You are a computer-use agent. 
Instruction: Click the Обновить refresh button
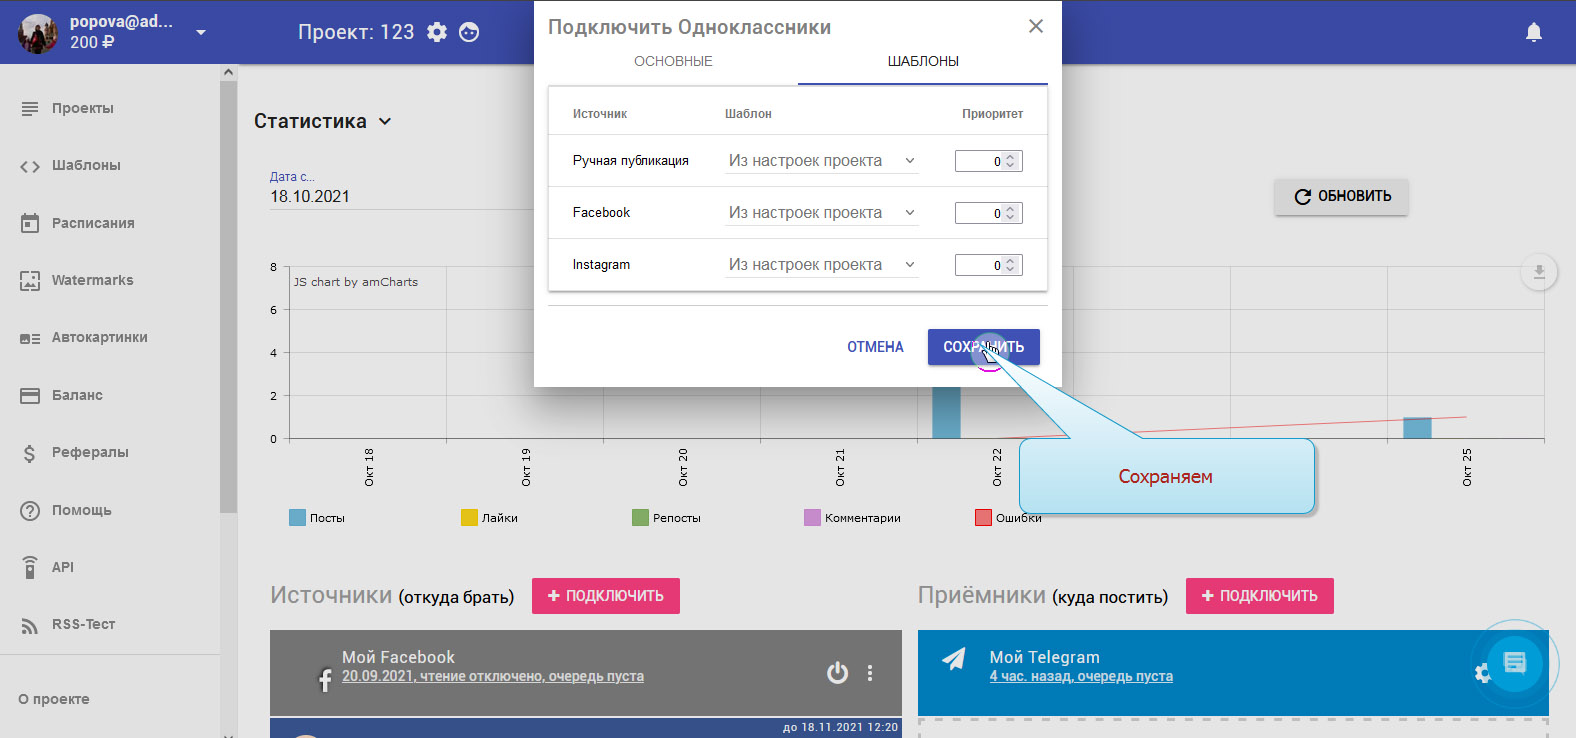[x=1341, y=197]
